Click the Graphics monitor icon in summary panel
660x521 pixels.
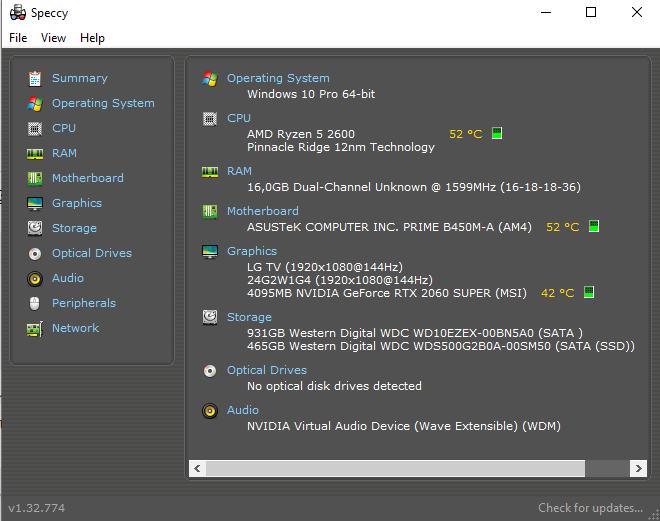tap(210, 252)
